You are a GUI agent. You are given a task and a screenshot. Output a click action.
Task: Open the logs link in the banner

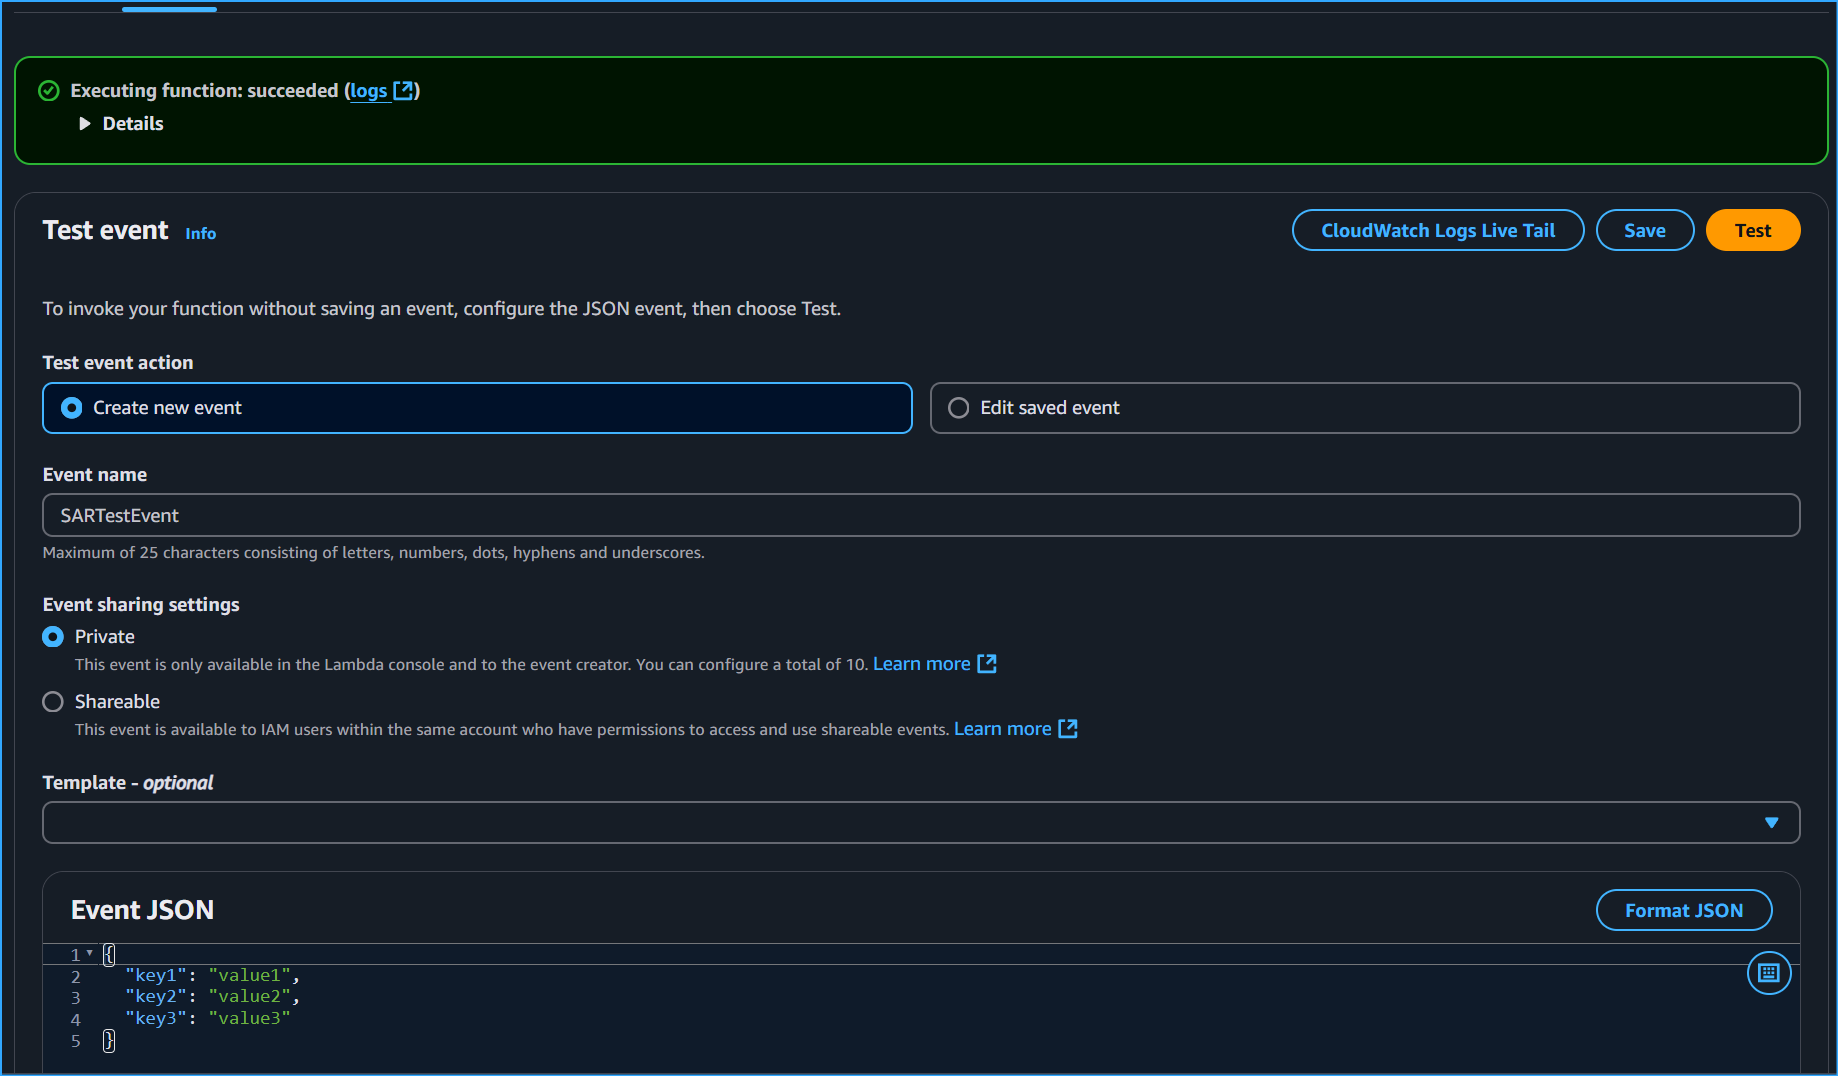pos(367,90)
